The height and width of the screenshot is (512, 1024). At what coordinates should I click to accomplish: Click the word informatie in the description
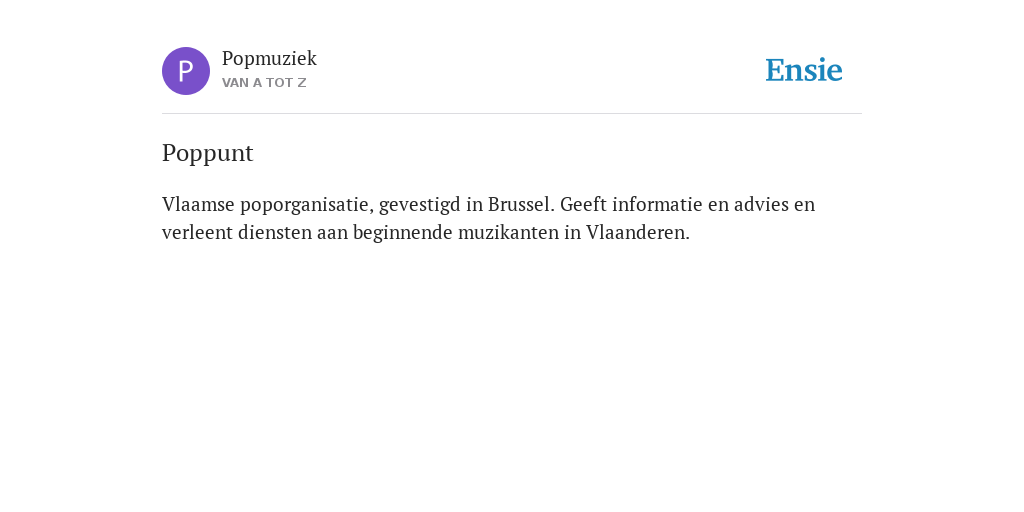click(657, 204)
